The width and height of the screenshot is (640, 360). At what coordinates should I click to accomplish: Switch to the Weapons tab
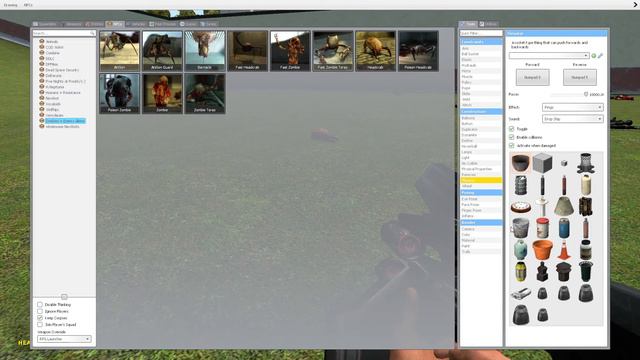71,24
